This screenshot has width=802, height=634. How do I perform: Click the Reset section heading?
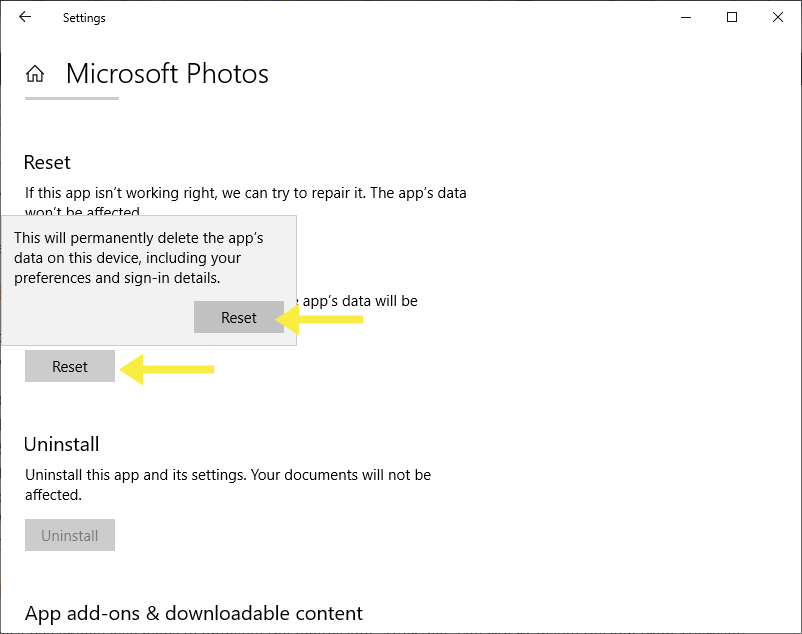click(47, 163)
